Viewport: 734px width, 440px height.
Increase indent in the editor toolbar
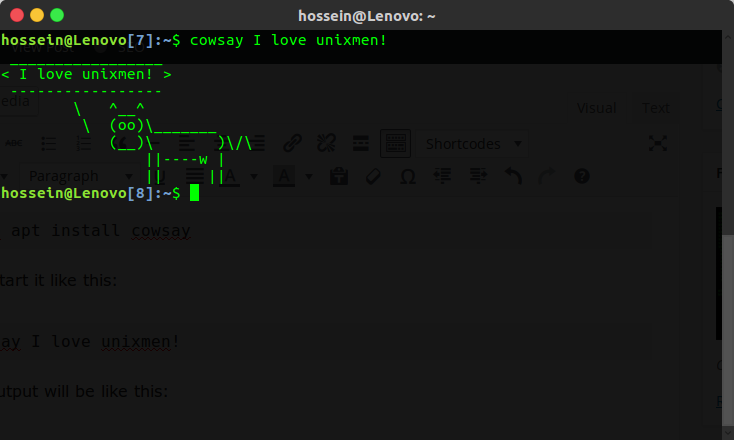tap(478, 176)
